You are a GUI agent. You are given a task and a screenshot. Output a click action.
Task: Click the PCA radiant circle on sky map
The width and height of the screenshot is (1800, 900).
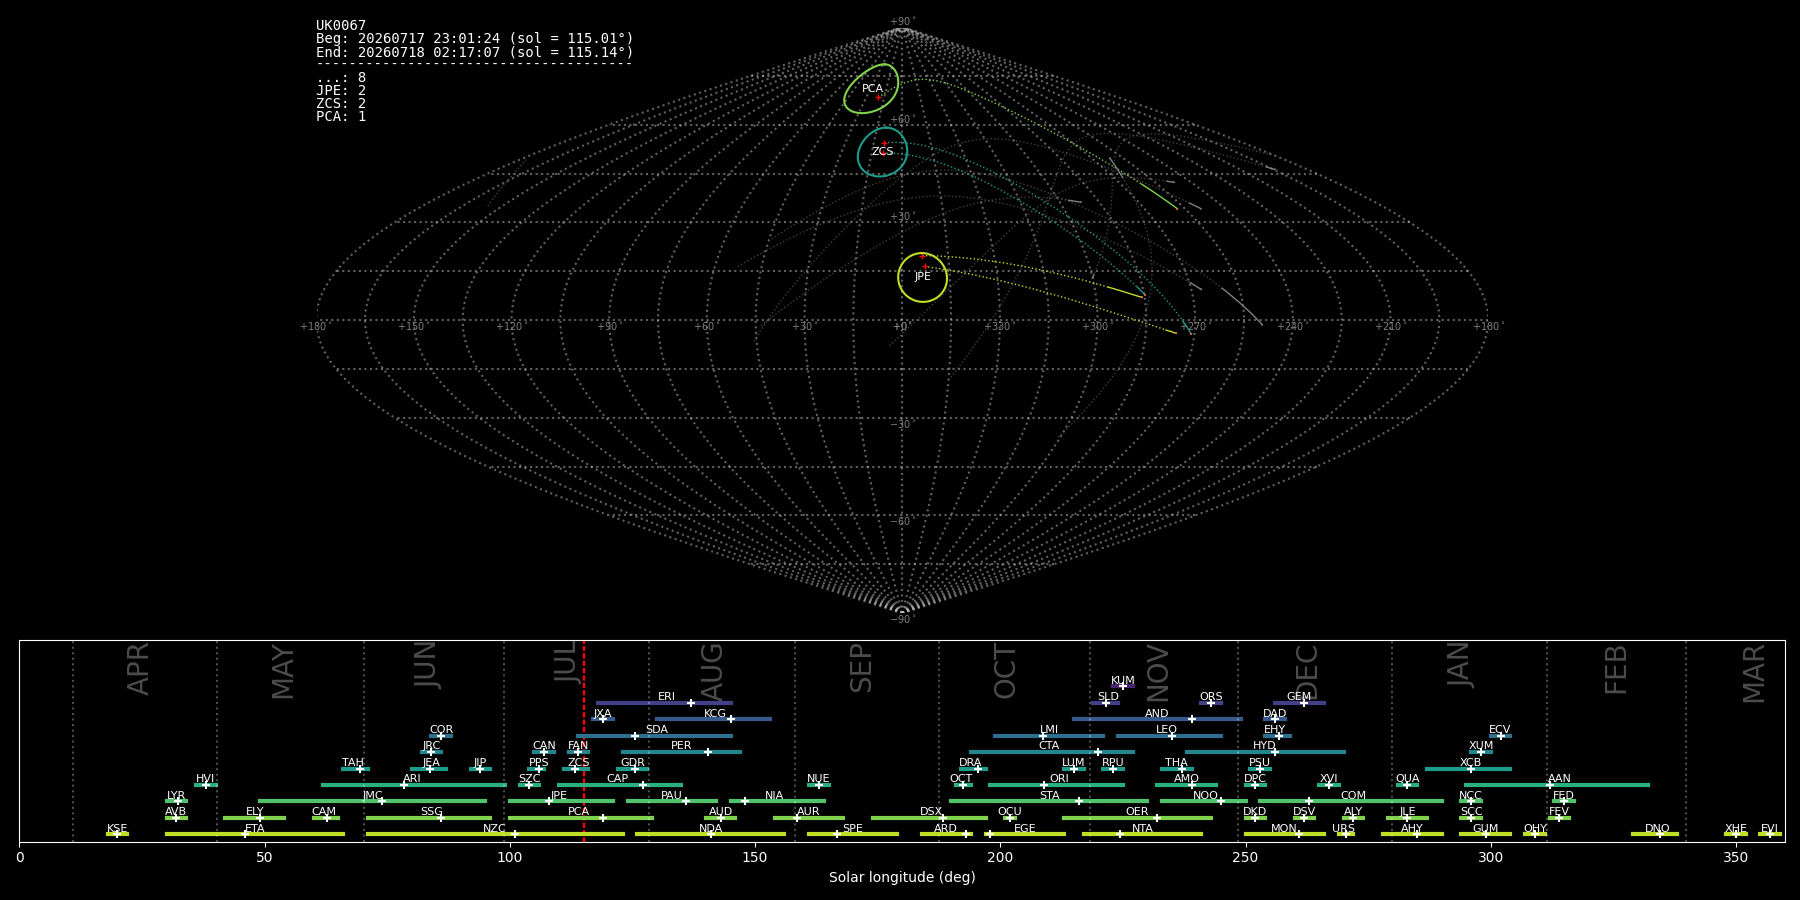click(x=871, y=89)
